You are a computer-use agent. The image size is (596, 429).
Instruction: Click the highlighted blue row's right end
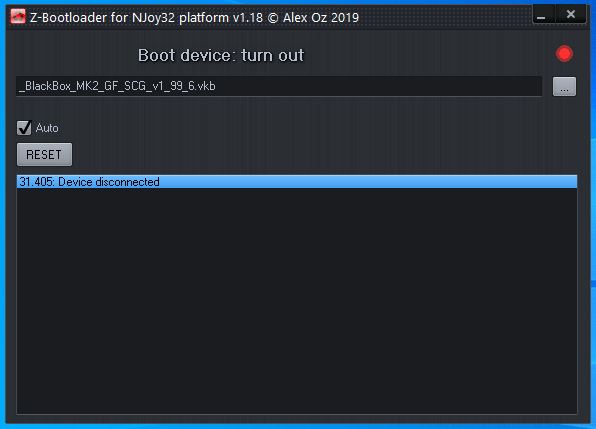click(563, 182)
